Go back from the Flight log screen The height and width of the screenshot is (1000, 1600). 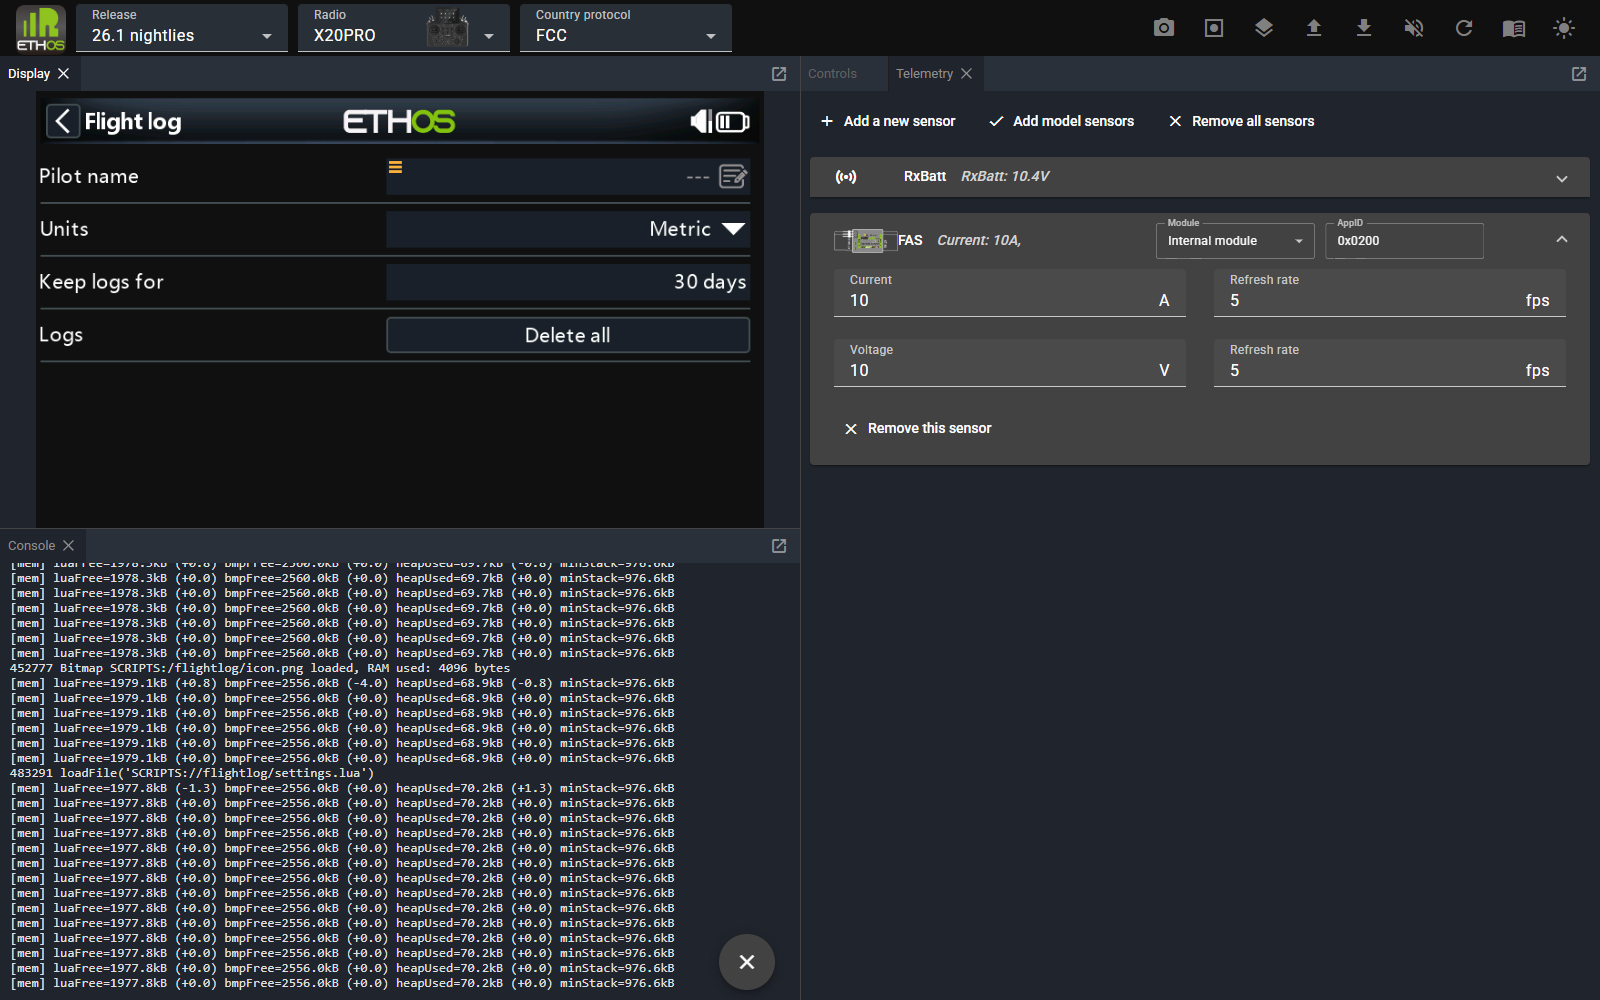[x=62, y=121]
